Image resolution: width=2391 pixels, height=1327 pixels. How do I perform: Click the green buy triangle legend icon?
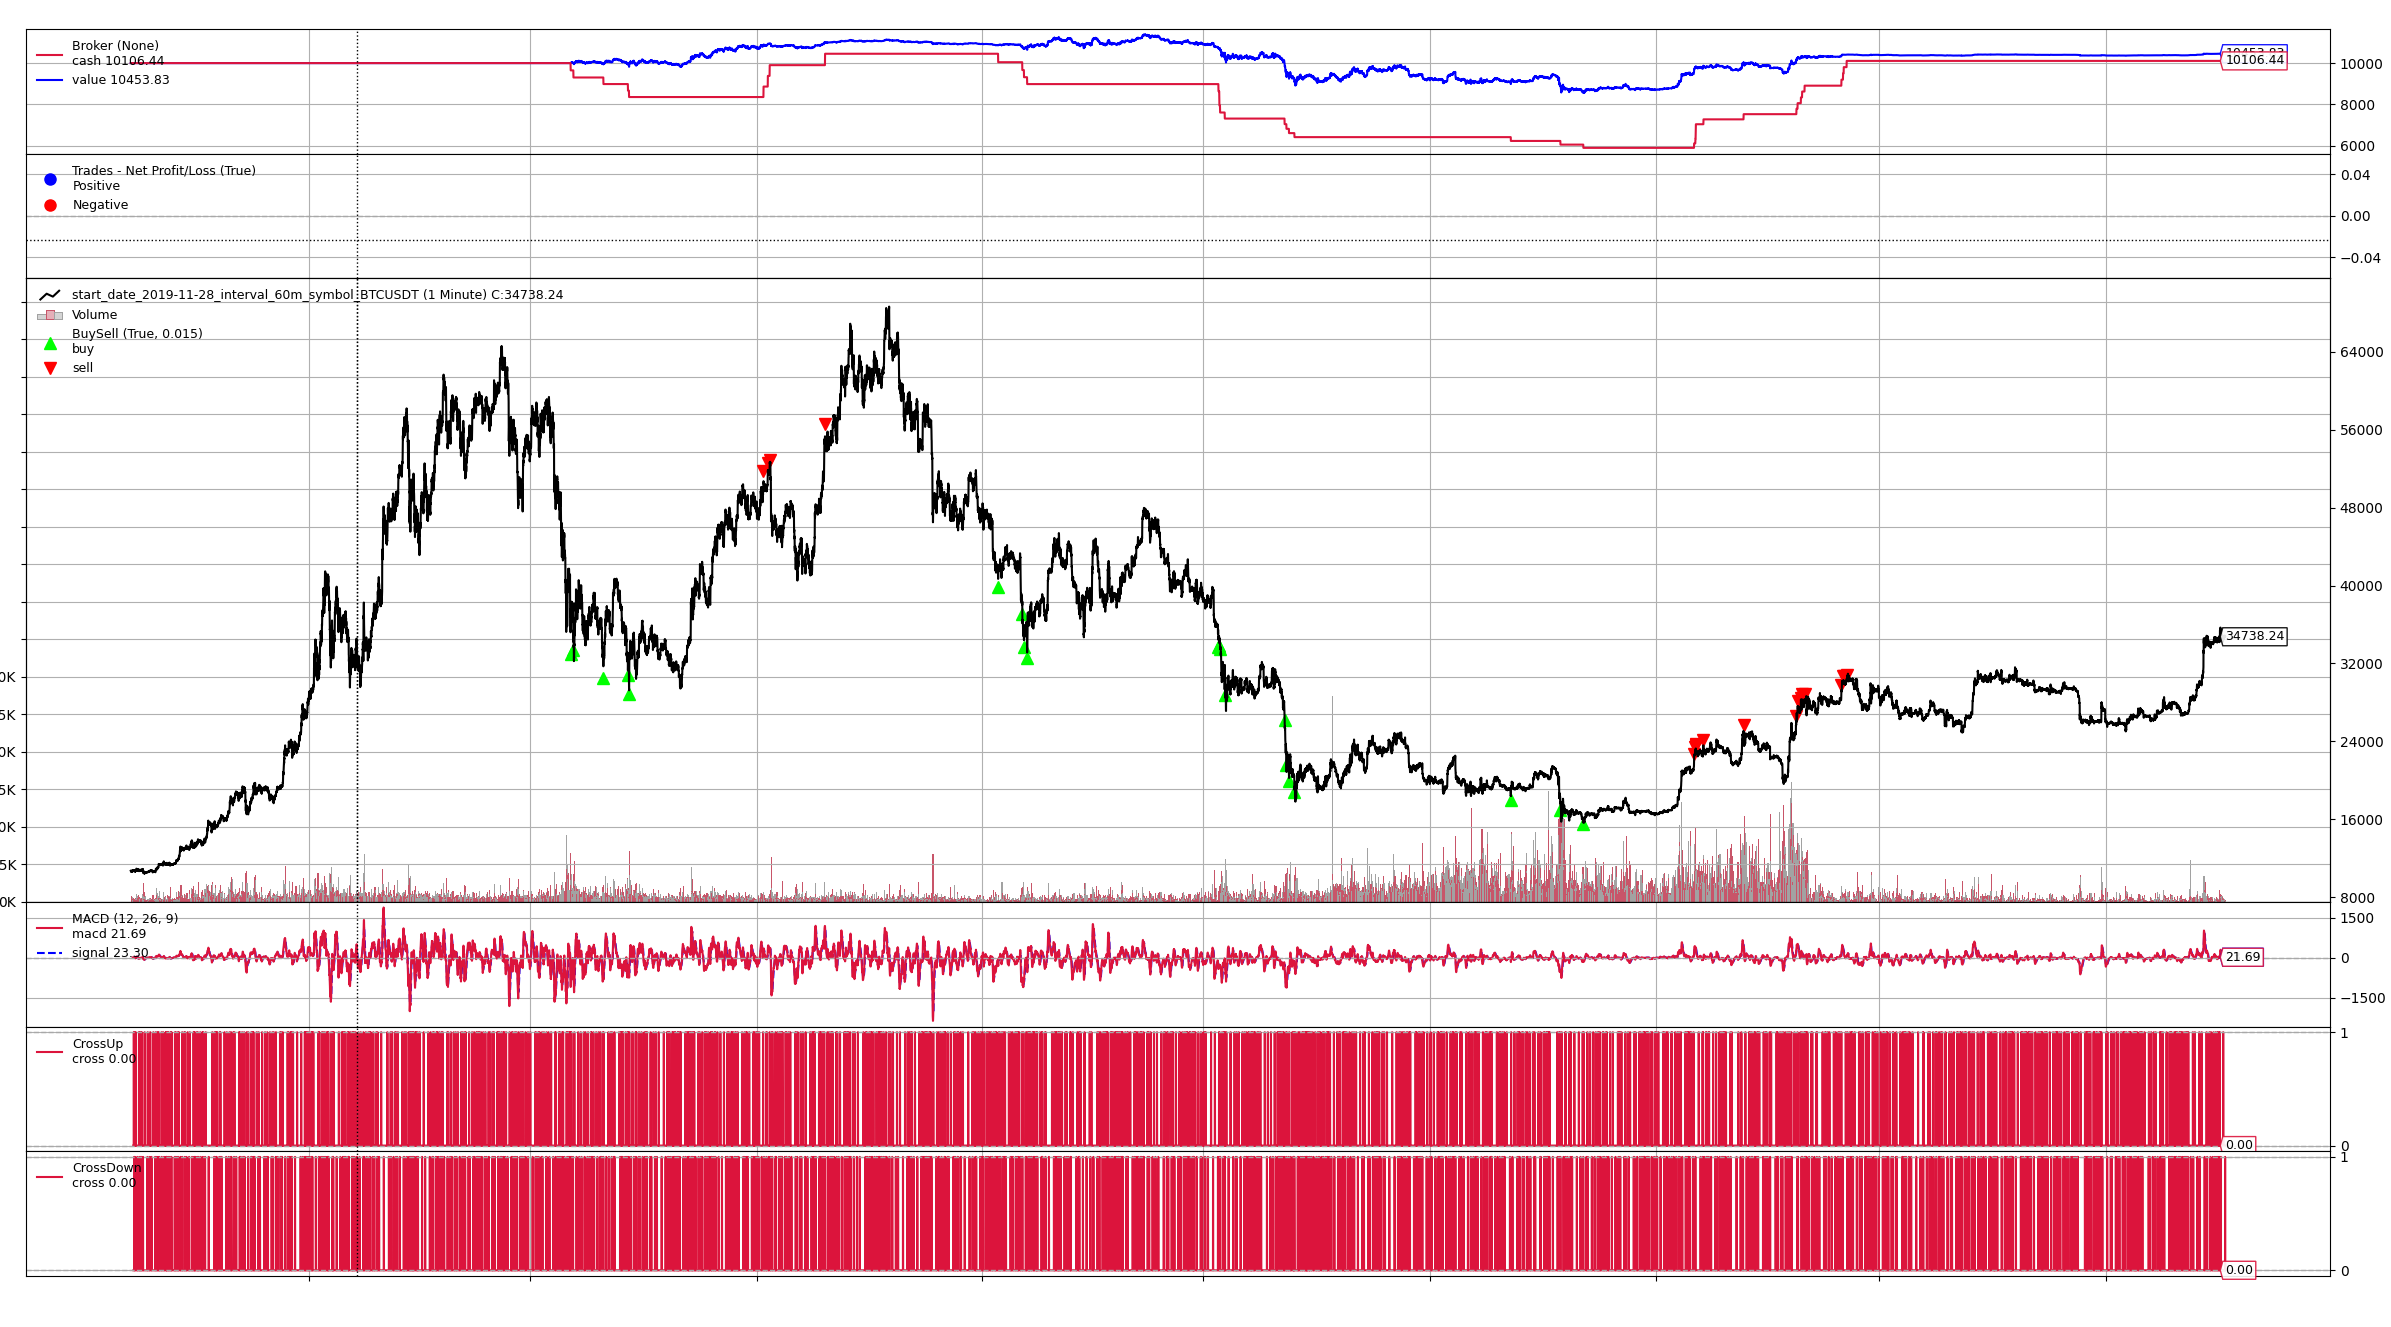50,344
